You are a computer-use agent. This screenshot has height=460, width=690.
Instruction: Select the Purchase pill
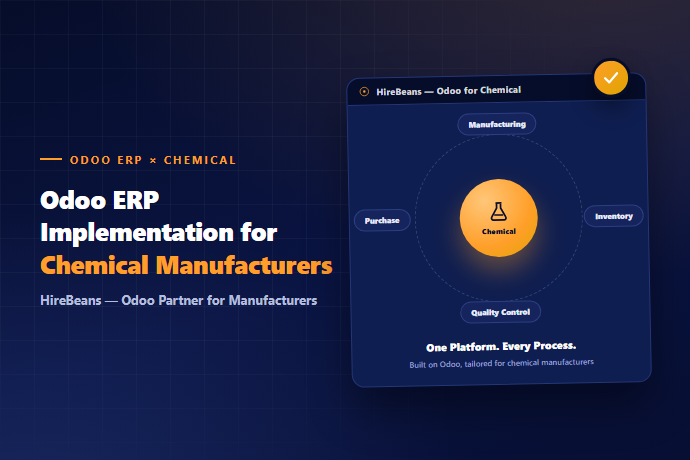coord(382,220)
